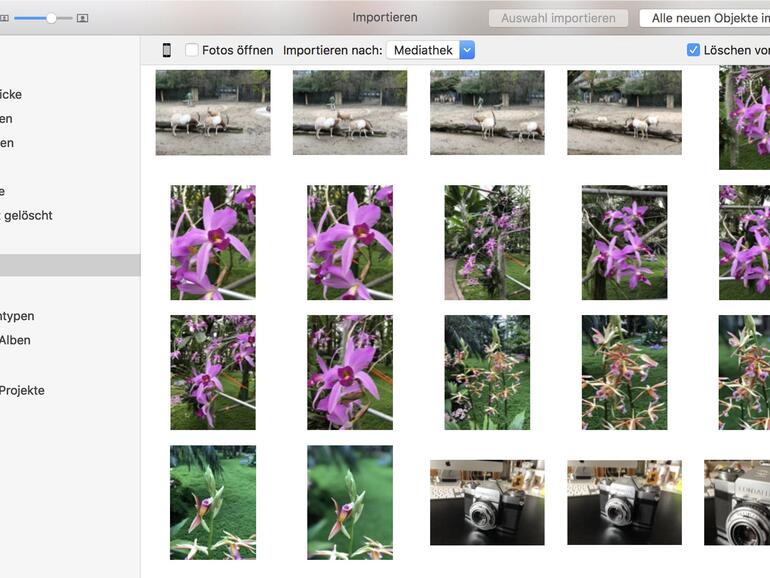Select second purple orchid photo in third row
This screenshot has height=578, width=770.
[x=350, y=373]
